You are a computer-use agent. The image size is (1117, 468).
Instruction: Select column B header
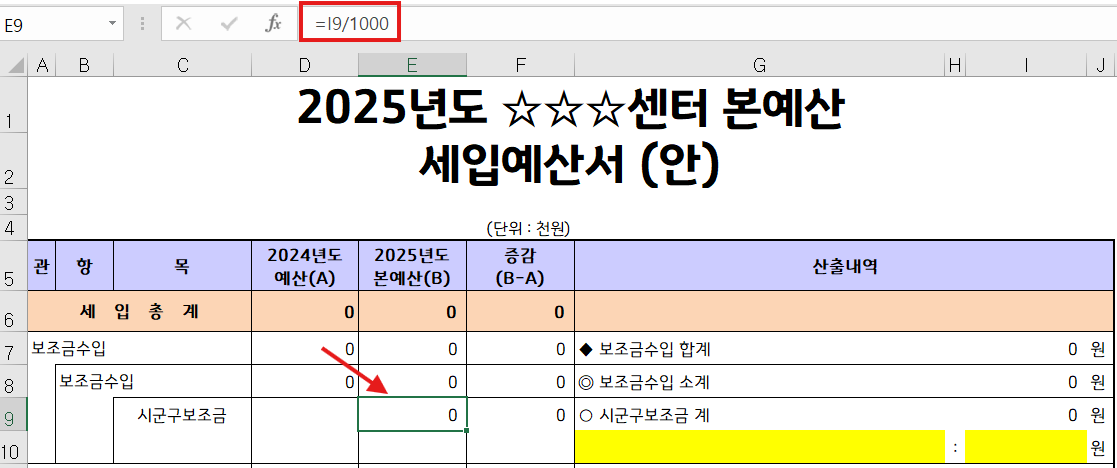[85, 66]
